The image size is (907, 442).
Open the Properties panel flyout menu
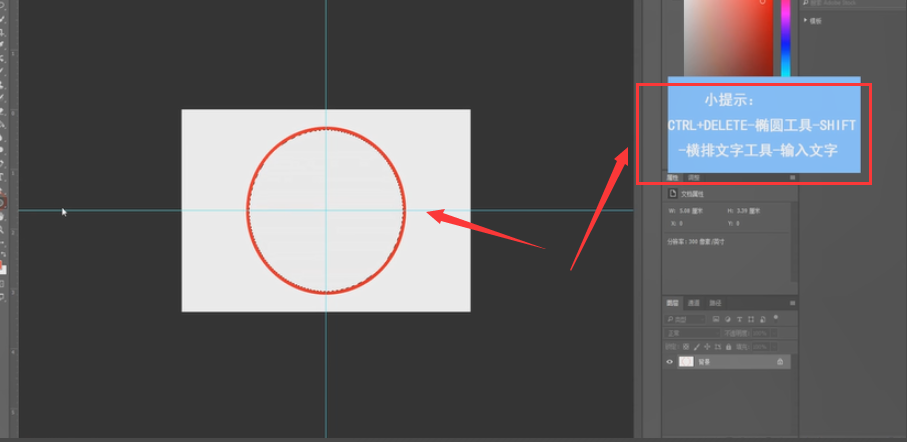(x=792, y=178)
